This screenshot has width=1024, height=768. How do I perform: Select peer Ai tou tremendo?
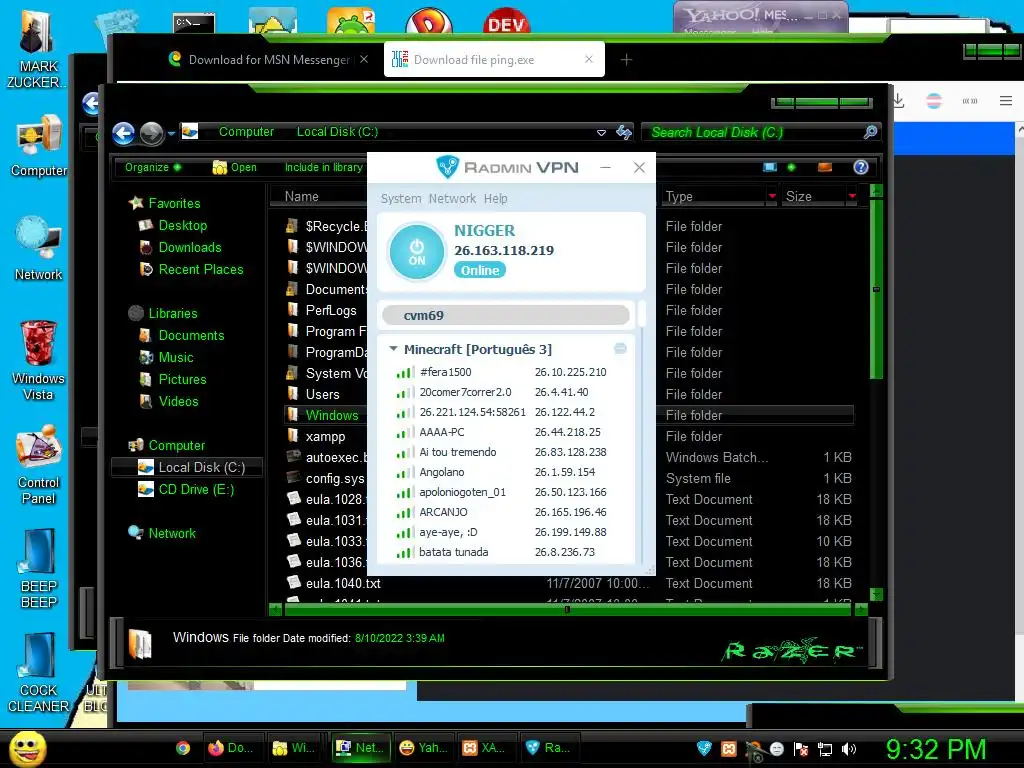(x=505, y=452)
